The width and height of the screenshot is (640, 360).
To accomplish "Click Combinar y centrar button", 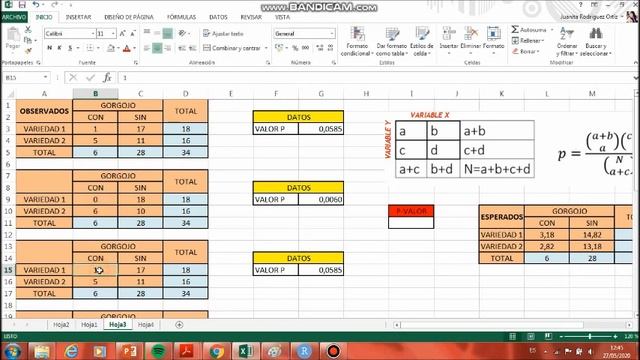I will pos(232,48).
